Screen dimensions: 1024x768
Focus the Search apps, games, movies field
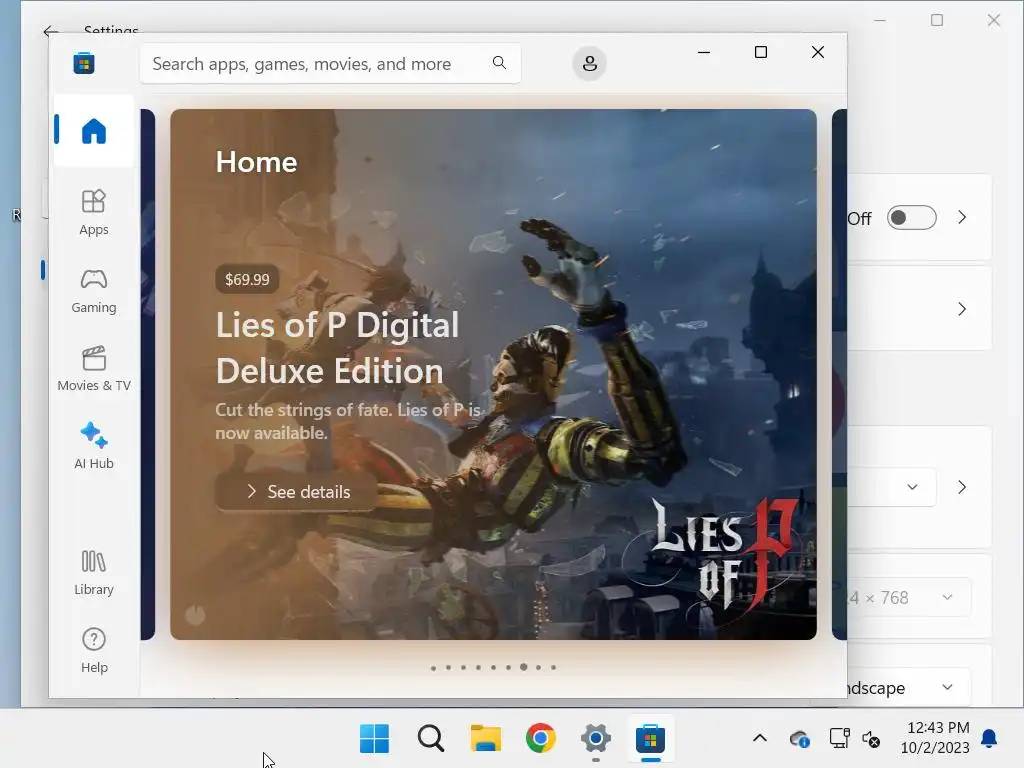[x=330, y=63]
